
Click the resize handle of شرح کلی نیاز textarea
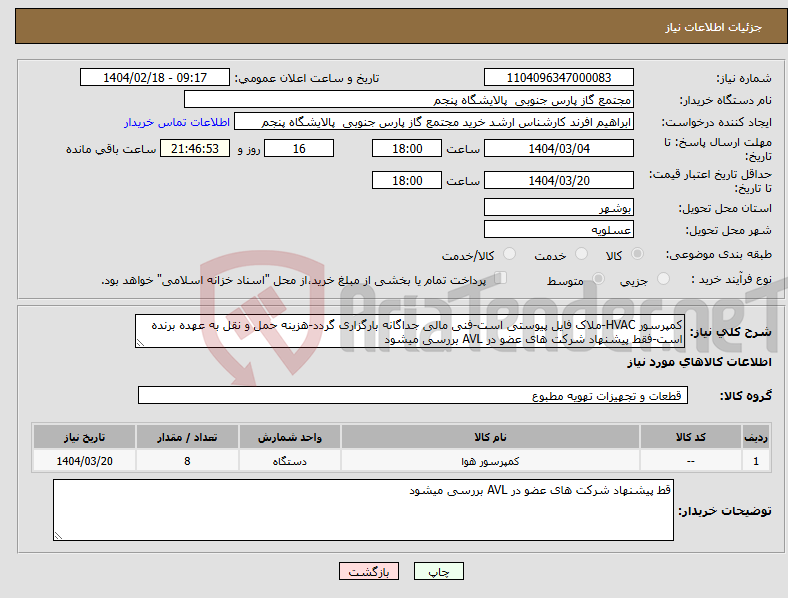pyautogui.click(x=140, y=343)
